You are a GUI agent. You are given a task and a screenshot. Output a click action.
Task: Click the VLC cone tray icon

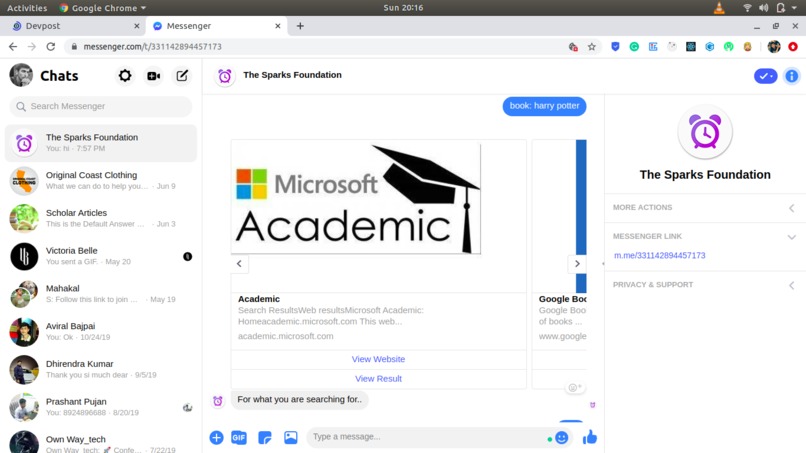(x=719, y=8)
